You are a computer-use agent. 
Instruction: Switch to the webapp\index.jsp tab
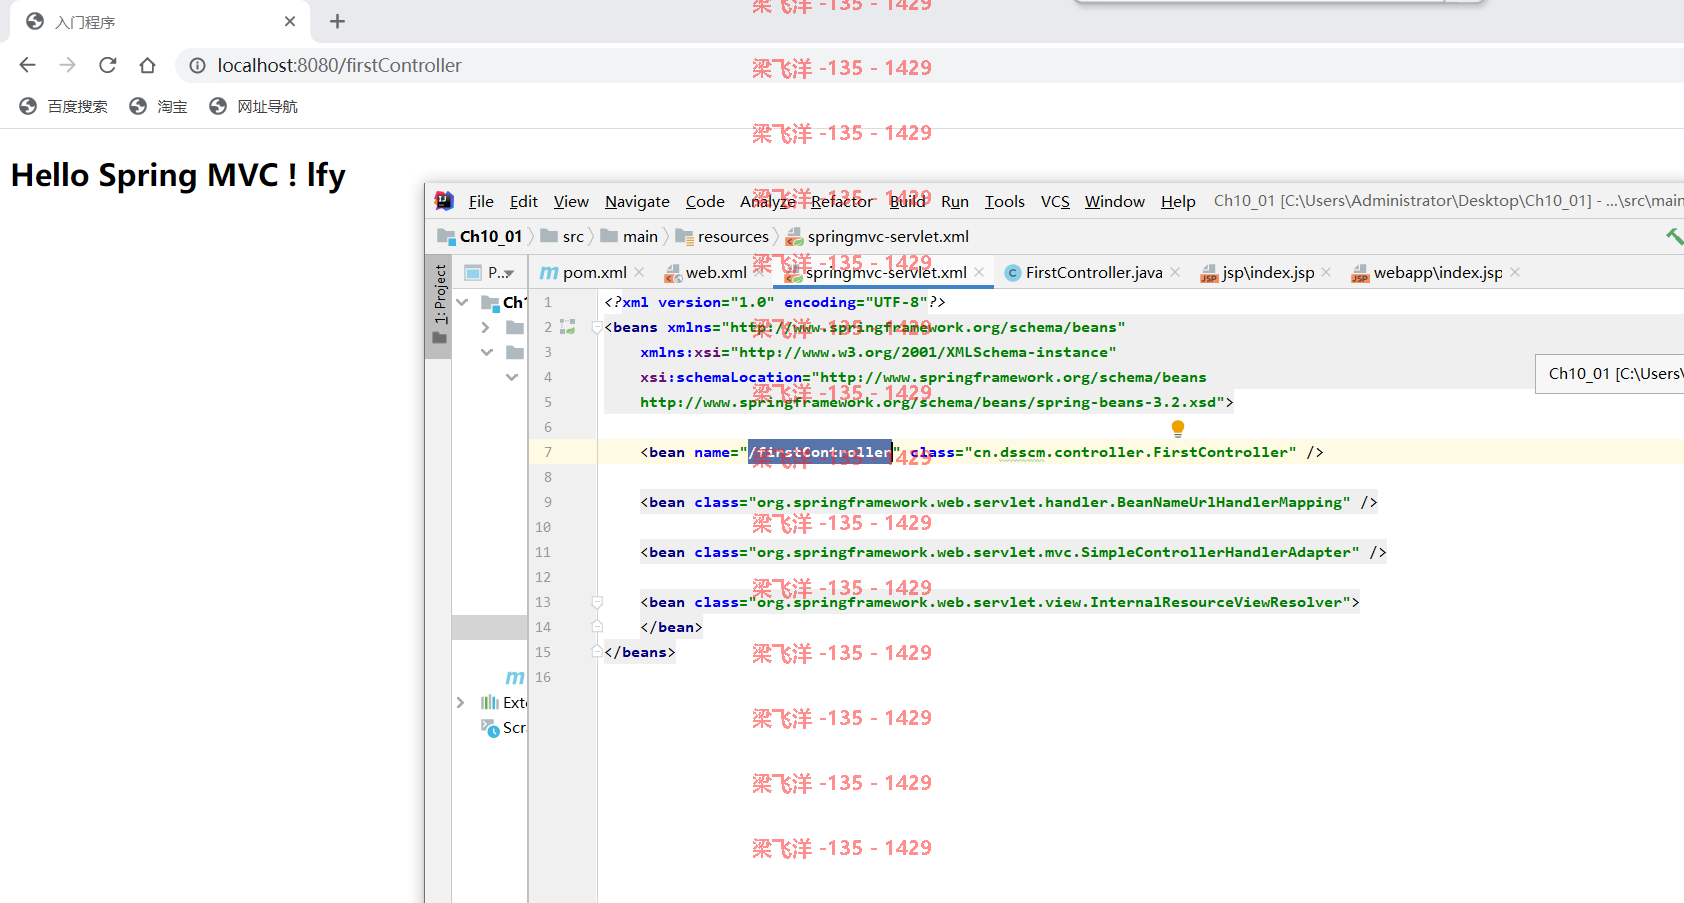coord(1438,272)
